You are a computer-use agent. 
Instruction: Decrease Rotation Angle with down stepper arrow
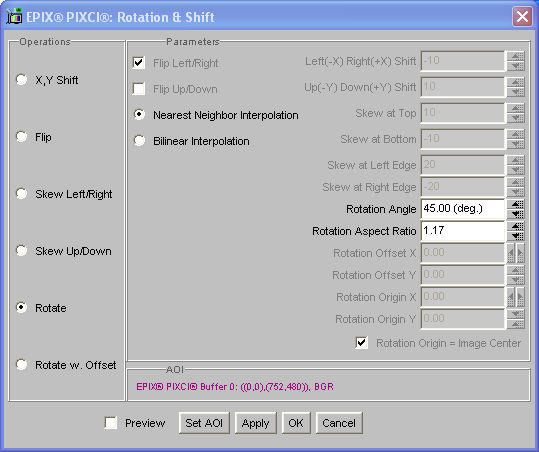coord(516,214)
